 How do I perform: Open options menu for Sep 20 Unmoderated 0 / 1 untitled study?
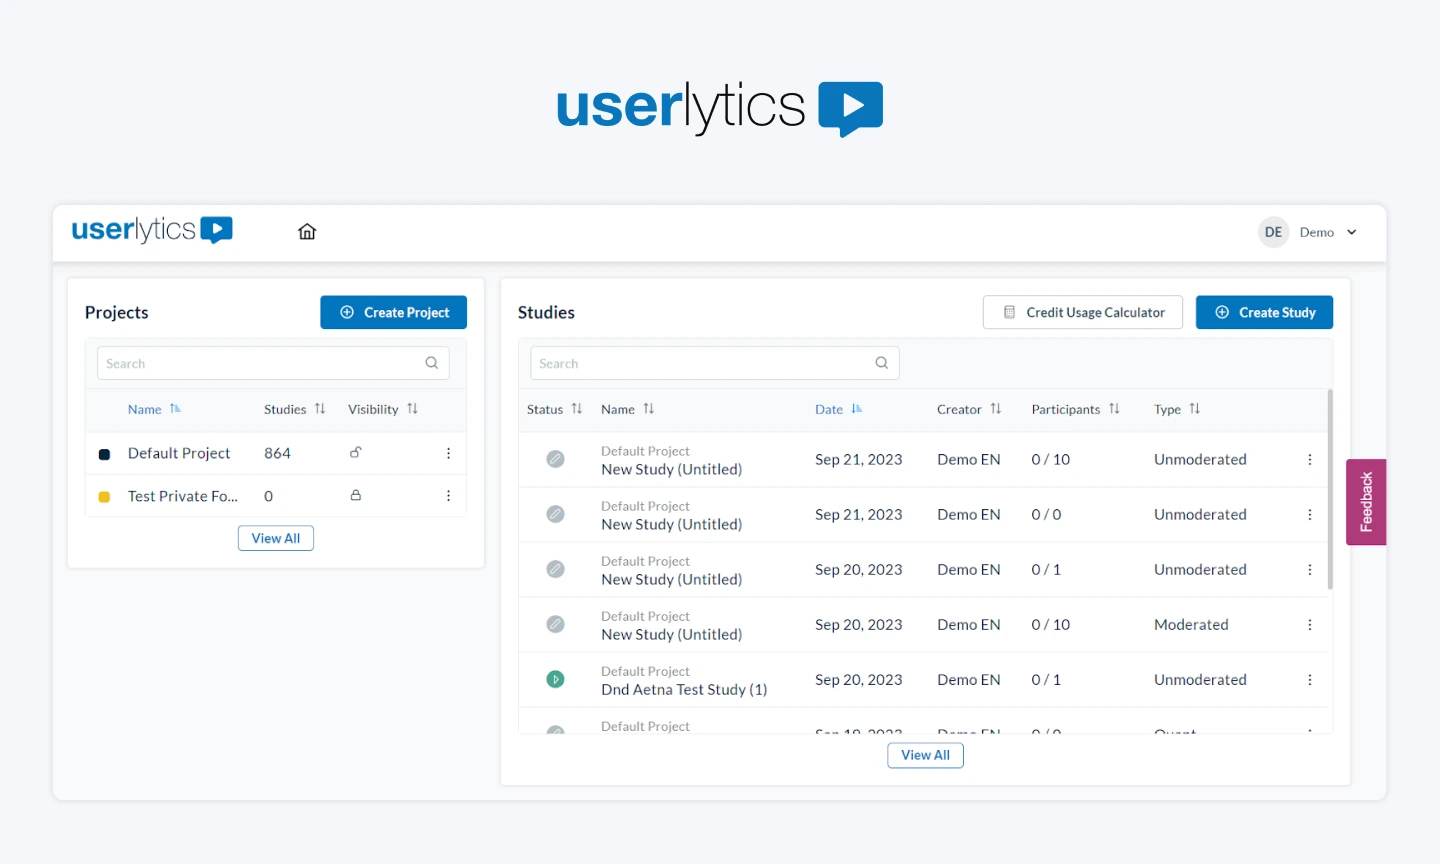pyautogui.click(x=1309, y=569)
